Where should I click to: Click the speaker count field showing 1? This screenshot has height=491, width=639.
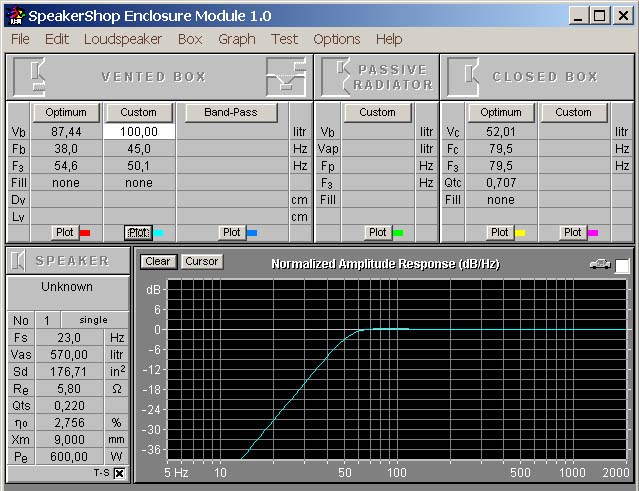click(x=47, y=321)
